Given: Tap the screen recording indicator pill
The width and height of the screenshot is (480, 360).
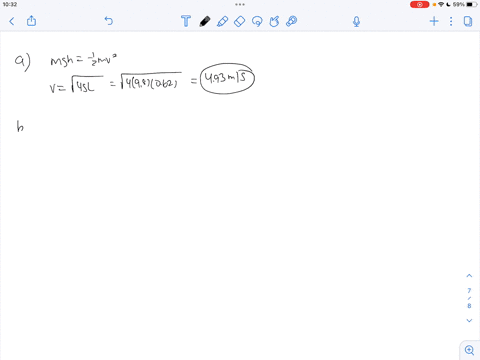Looking at the screenshot, I should [x=419, y=4].
